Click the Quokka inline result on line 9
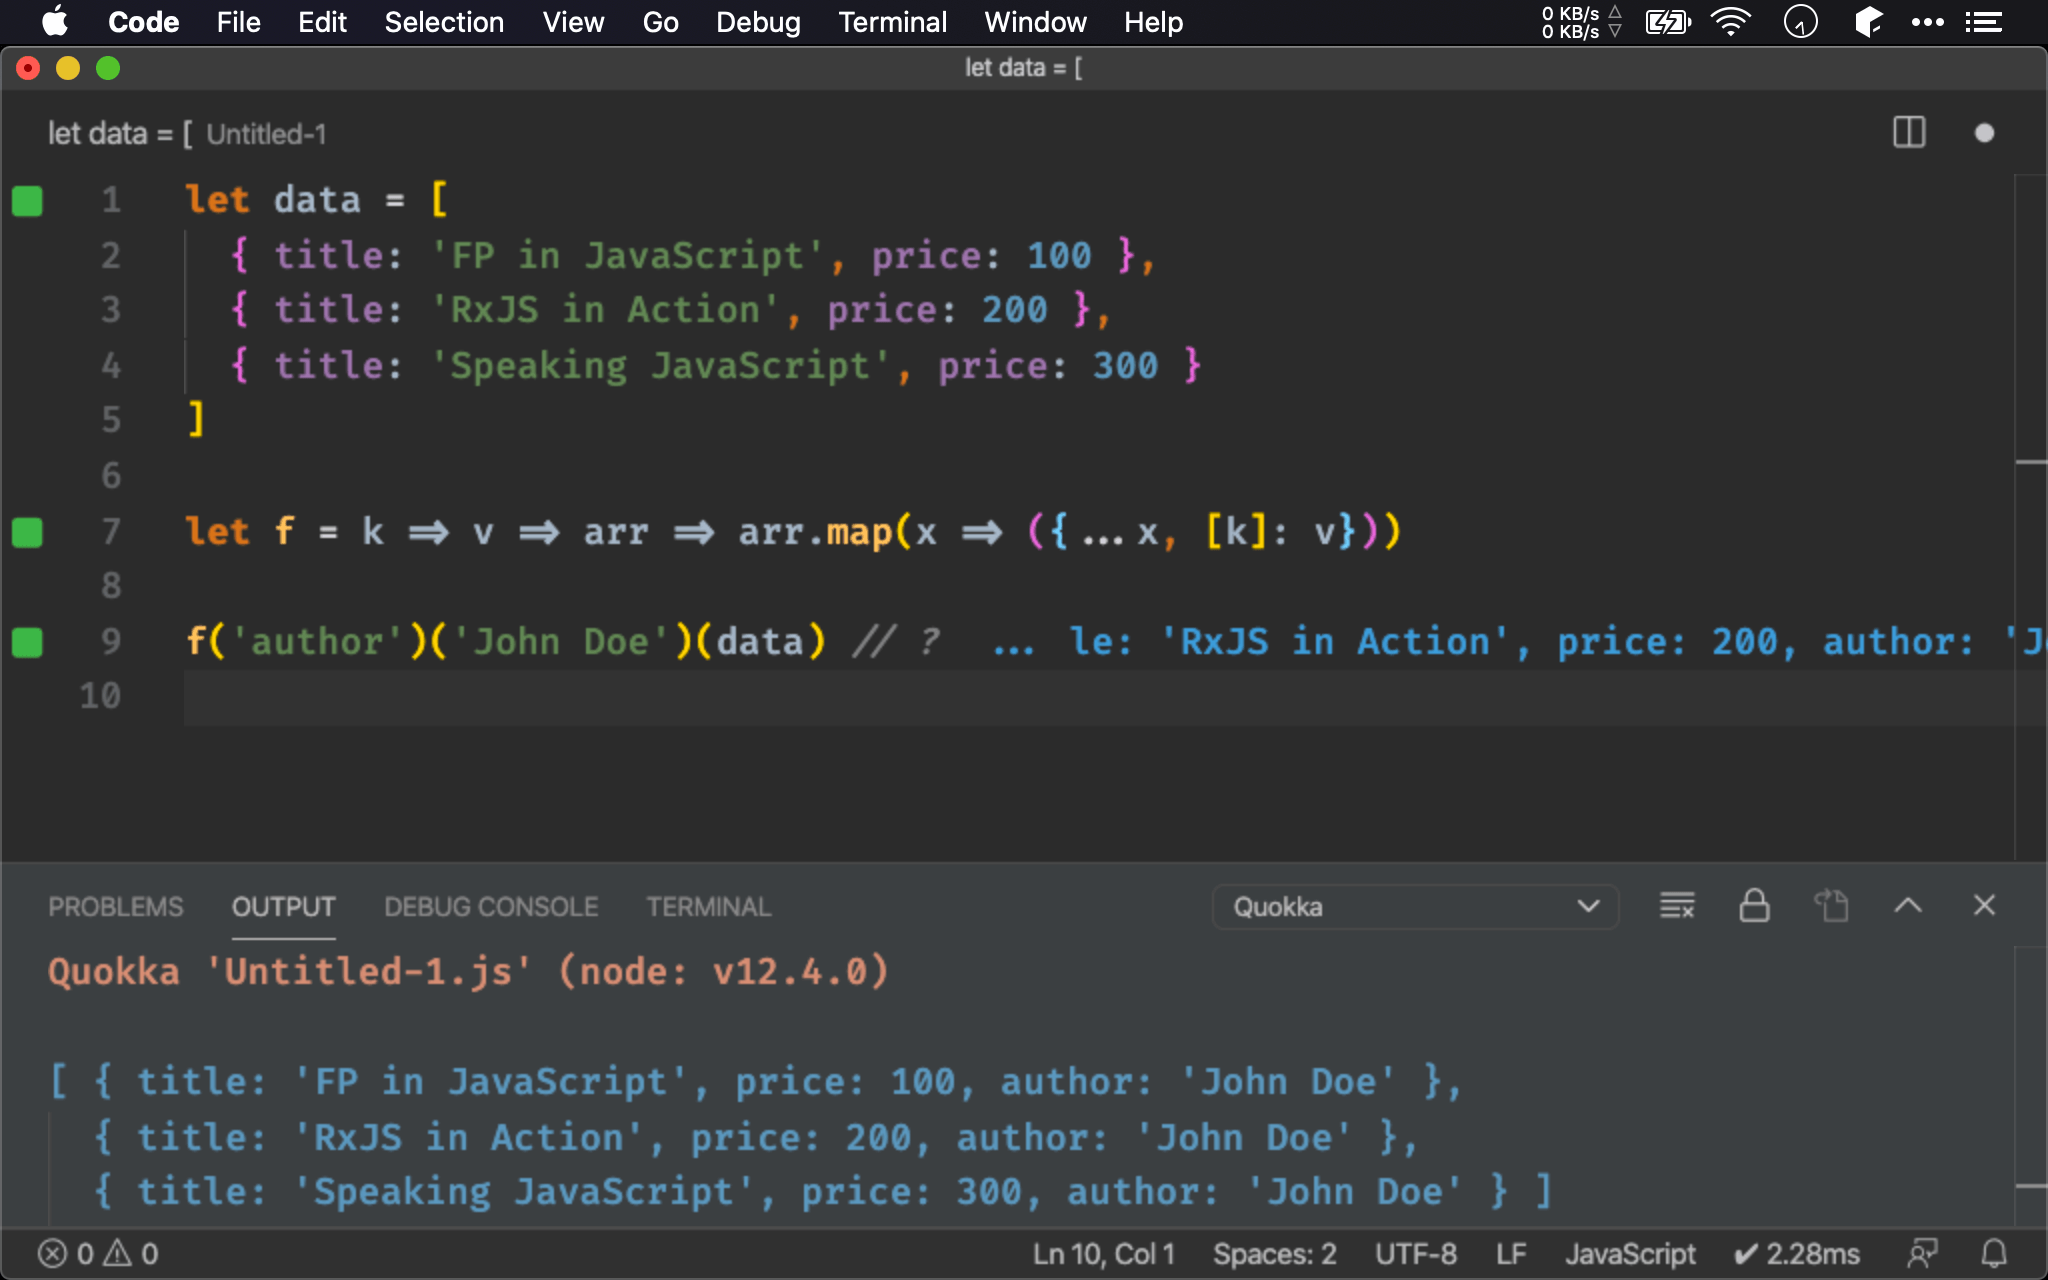Image resolution: width=2048 pixels, height=1280 pixels. point(1518,642)
